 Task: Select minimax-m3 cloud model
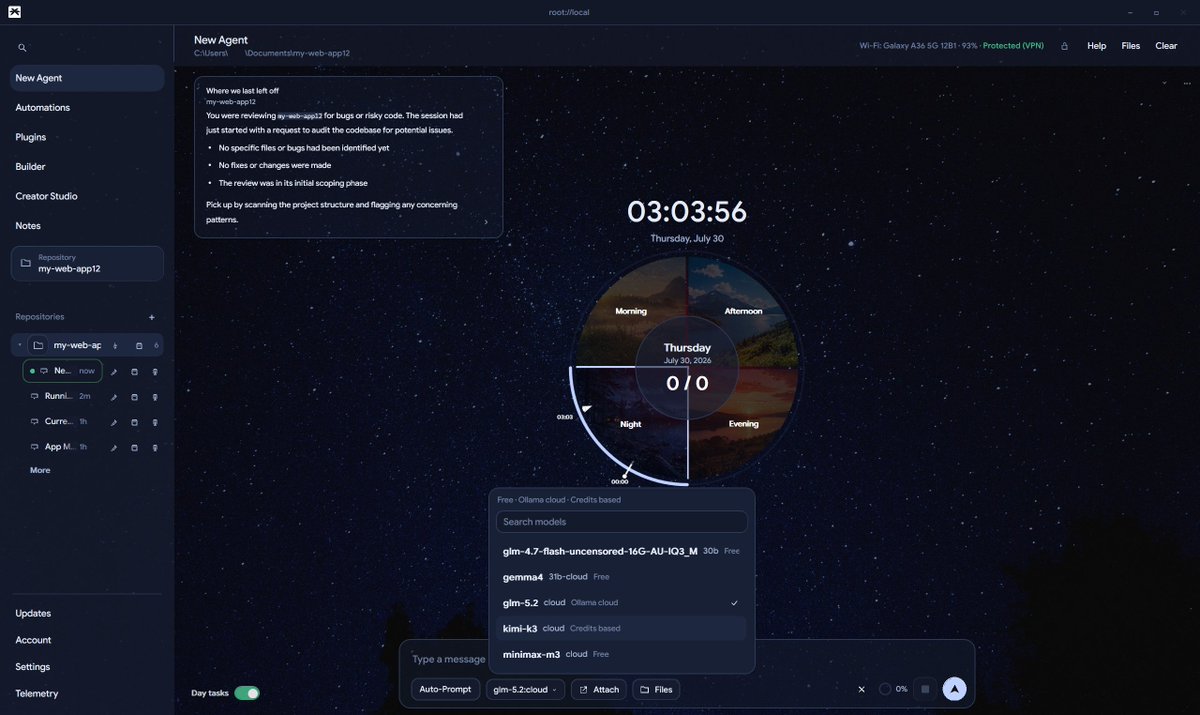(622, 654)
